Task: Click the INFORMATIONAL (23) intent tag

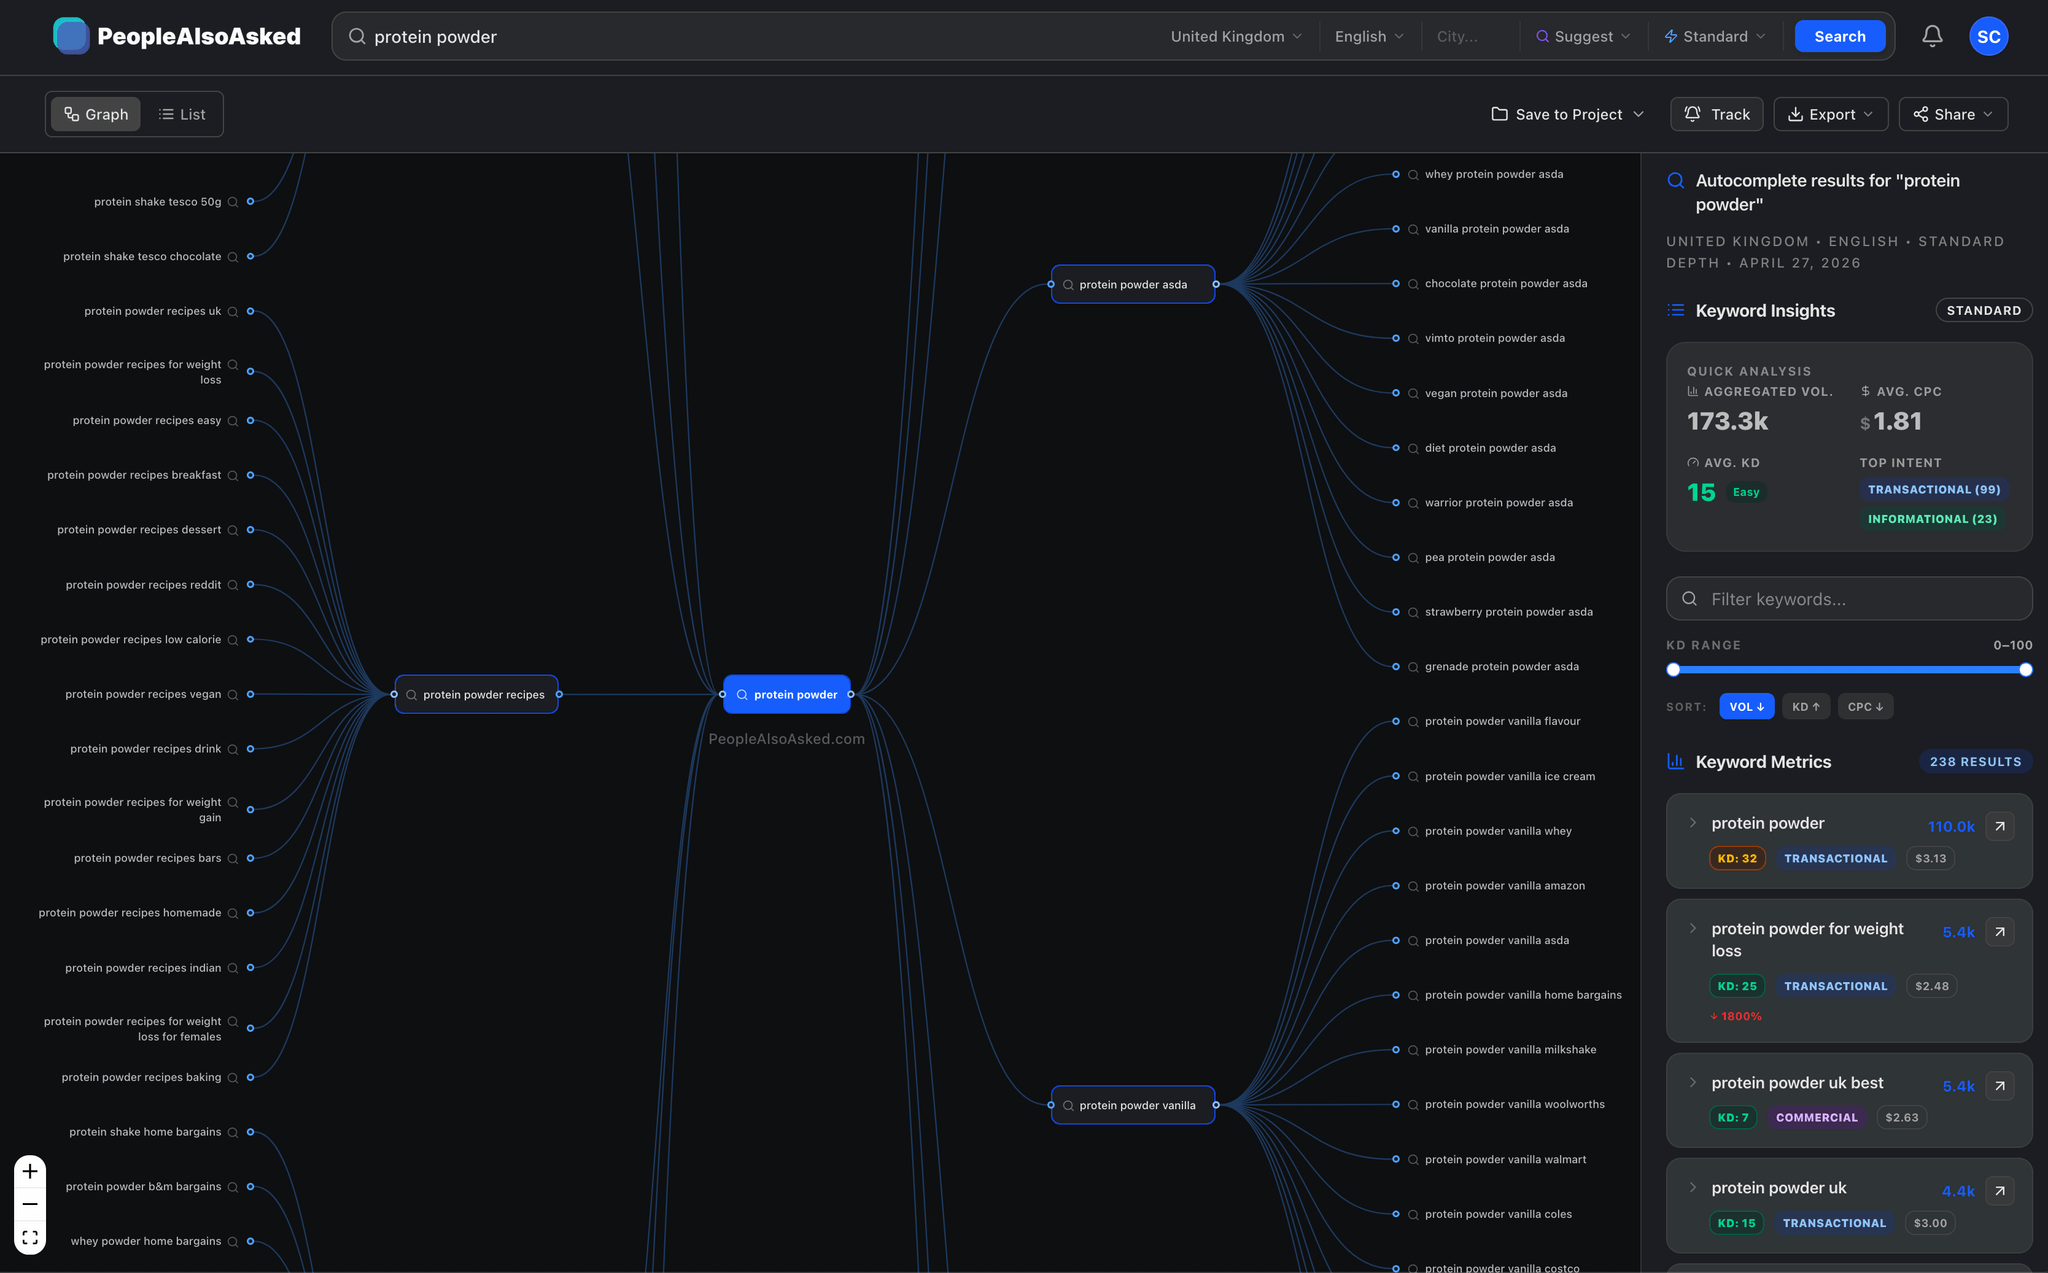Action: 1932,519
